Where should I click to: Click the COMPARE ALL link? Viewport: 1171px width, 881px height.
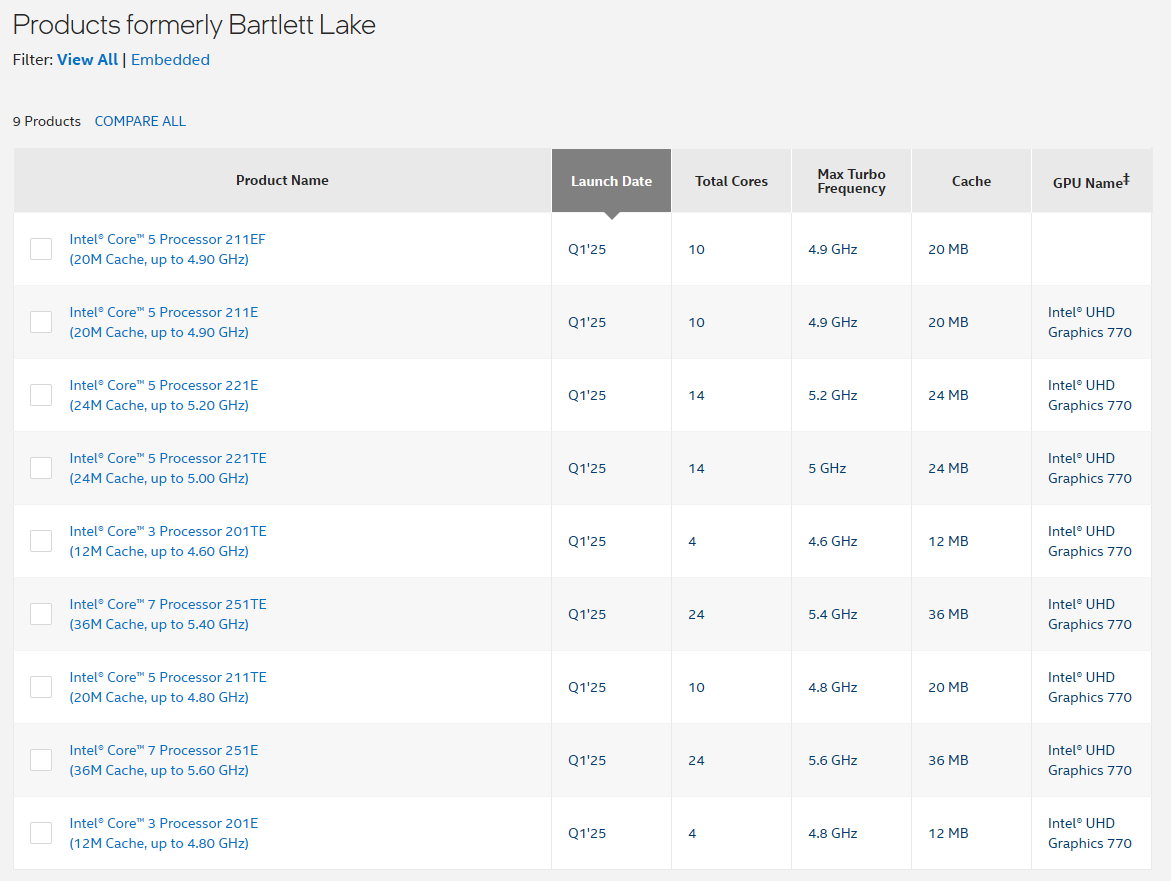click(140, 121)
